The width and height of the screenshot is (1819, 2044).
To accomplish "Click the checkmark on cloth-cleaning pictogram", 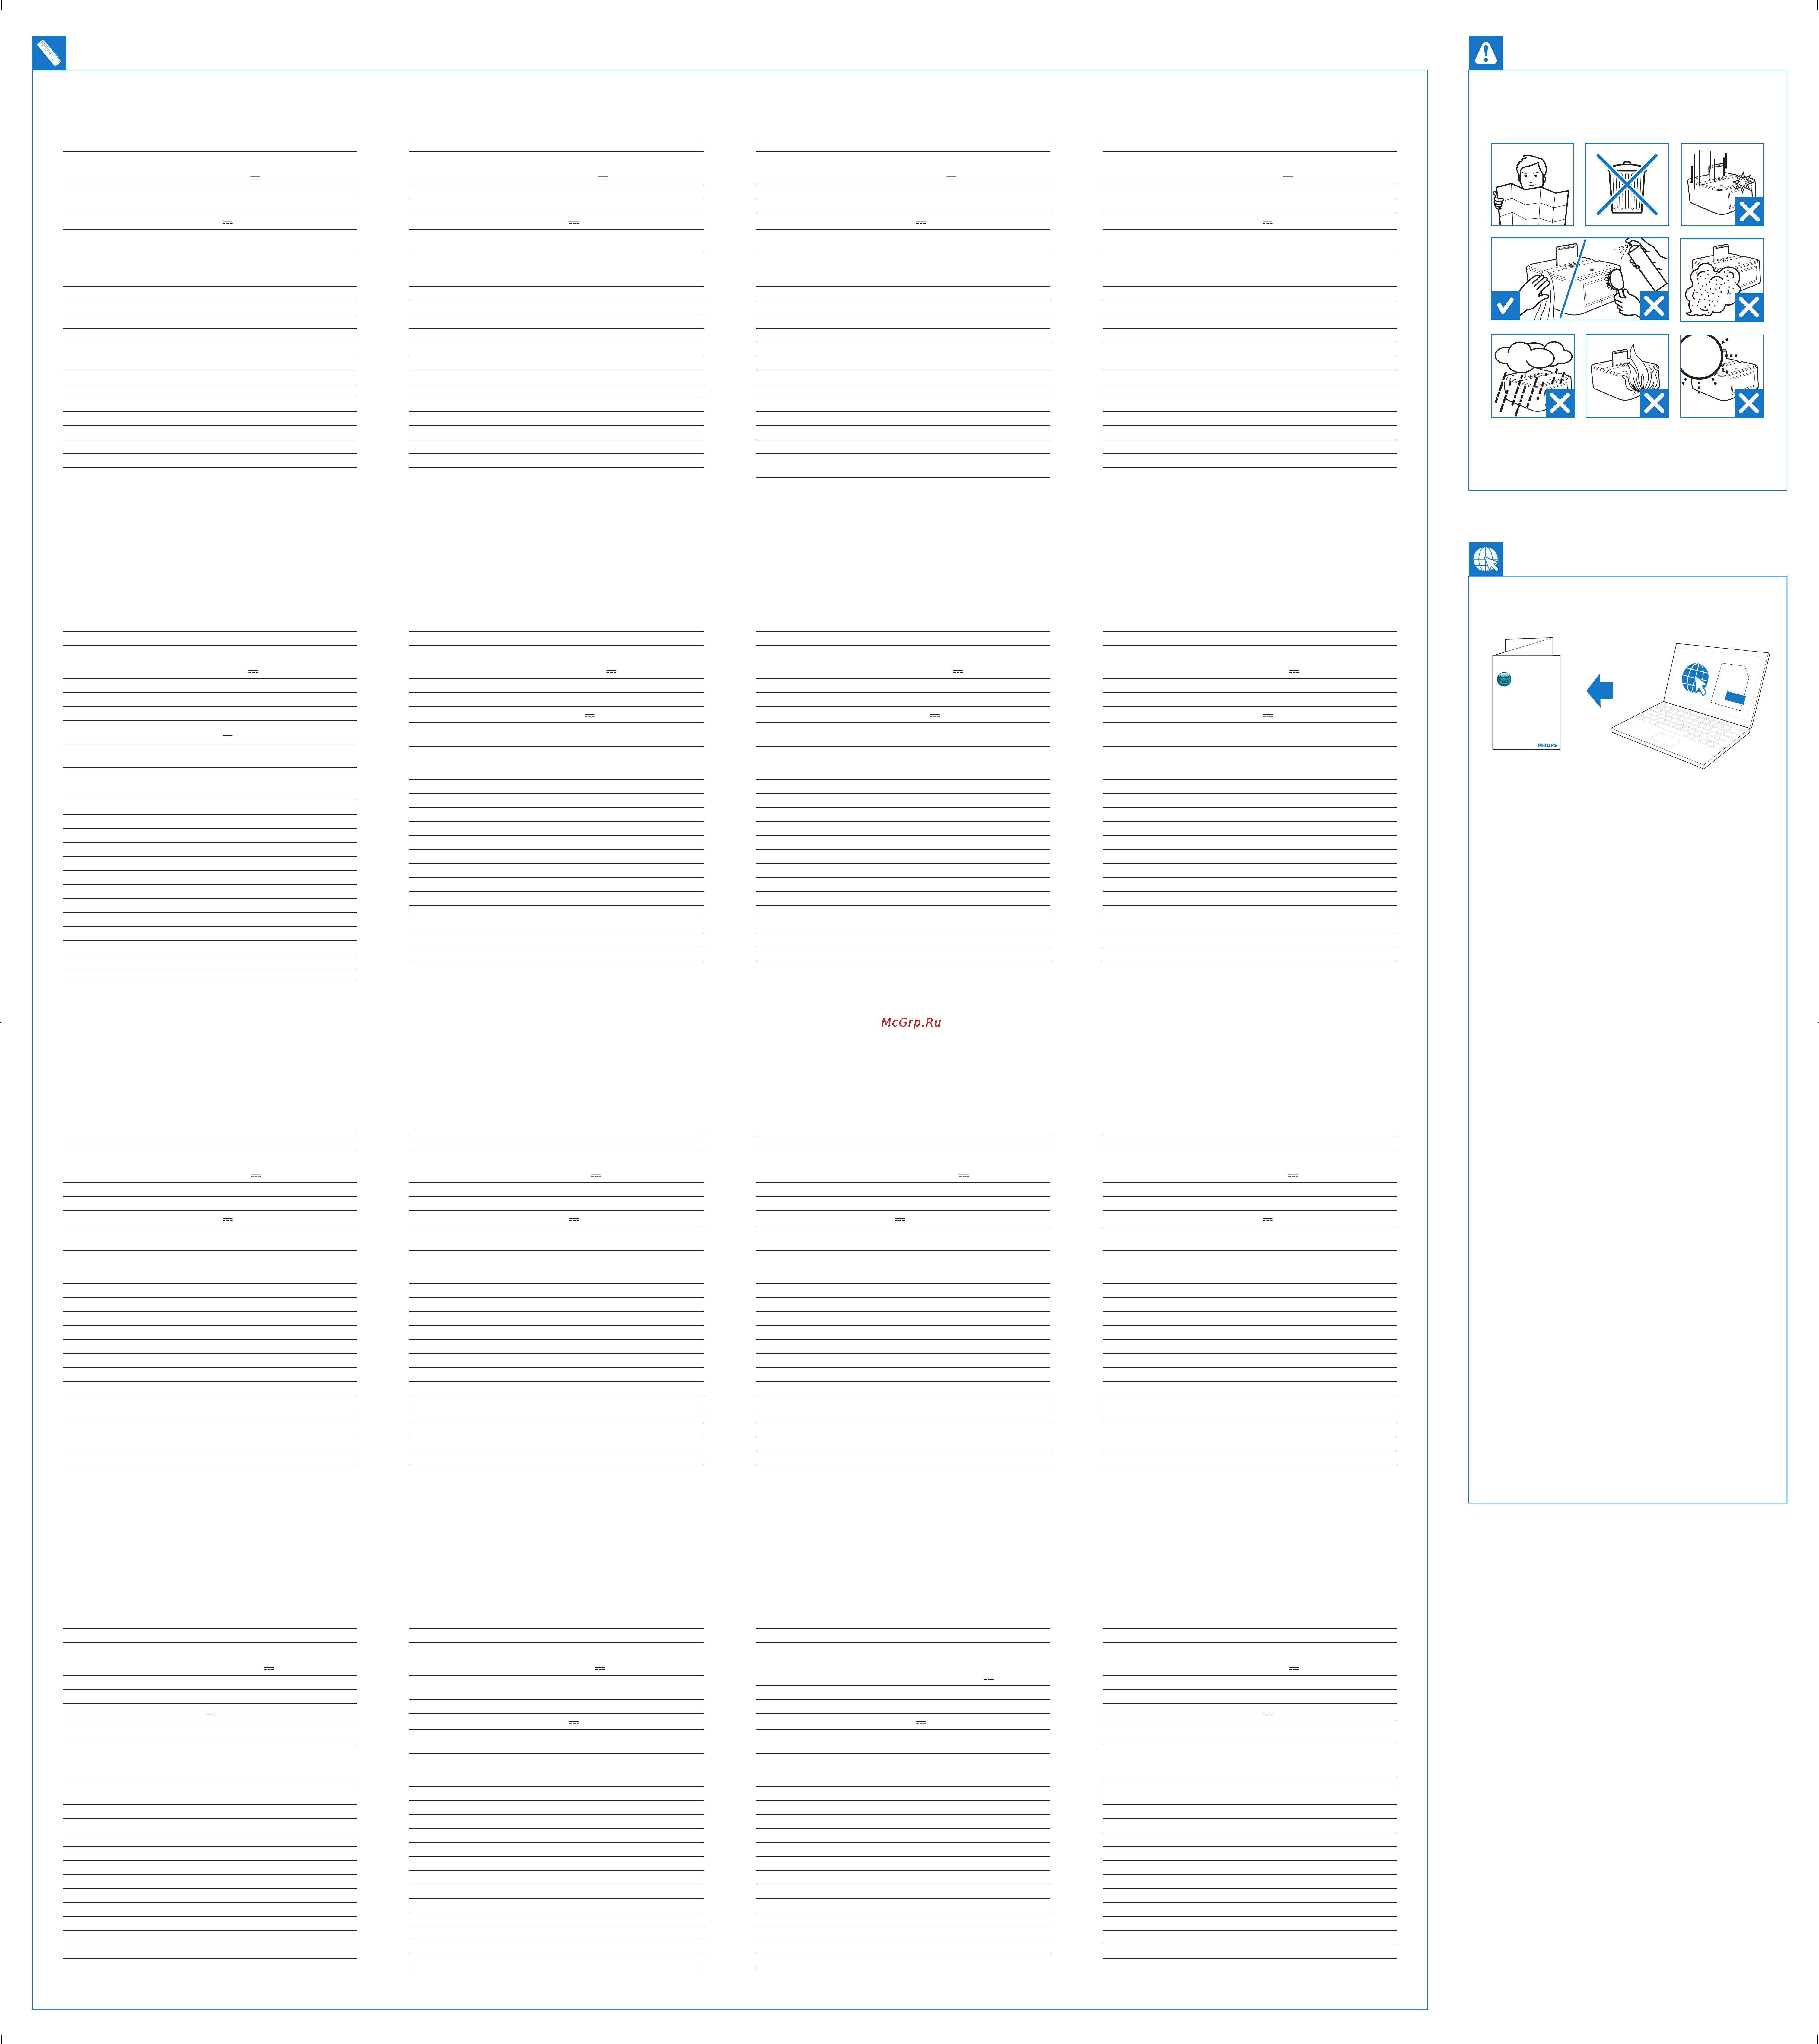I will tap(1505, 306).
